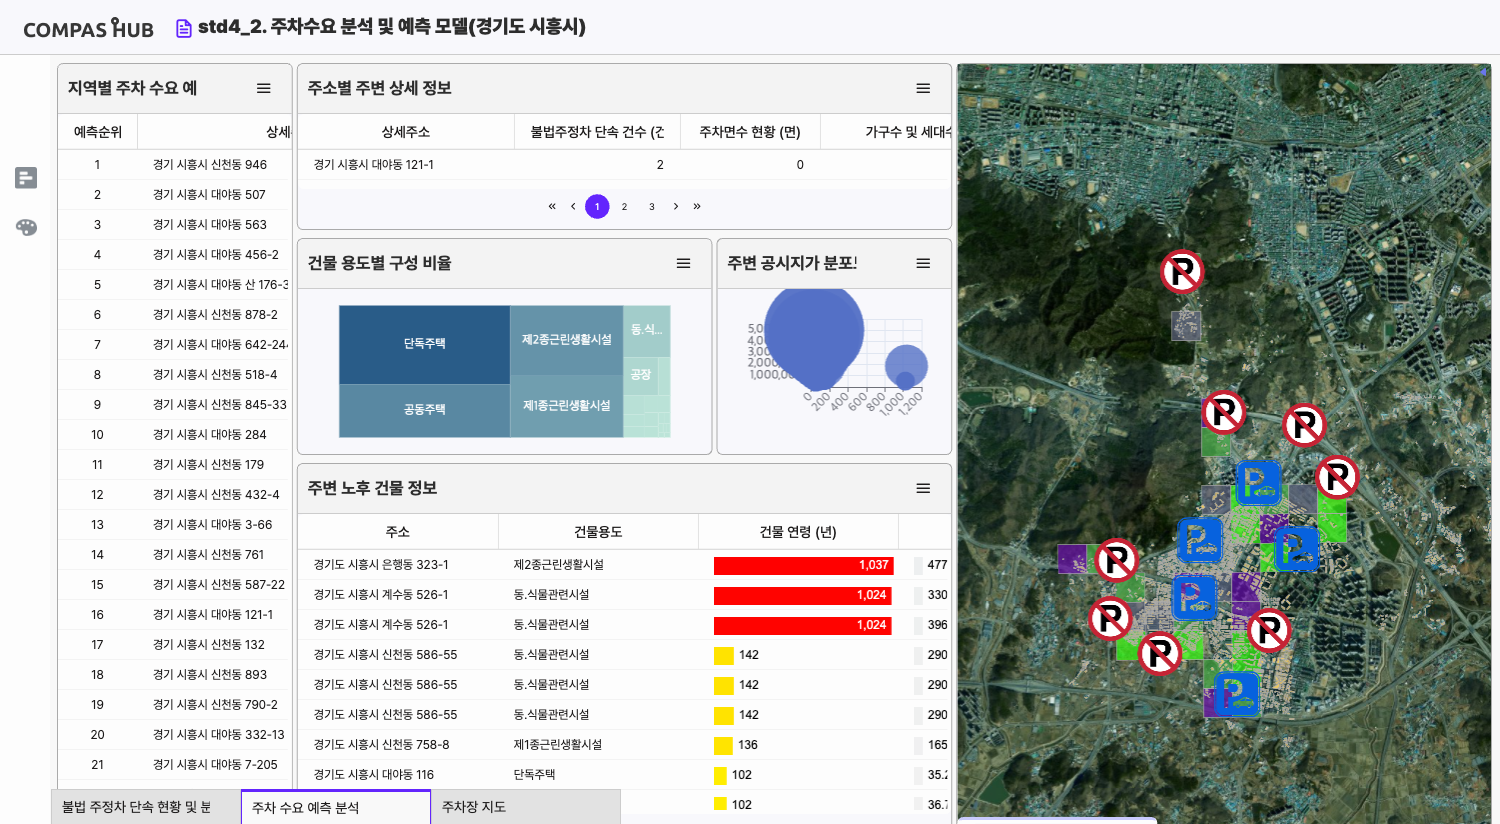Image resolution: width=1500 pixels, height=824 pixels.
Task: Select the row 경기 시흥시 신천동 761
Action: pos(175,554)
